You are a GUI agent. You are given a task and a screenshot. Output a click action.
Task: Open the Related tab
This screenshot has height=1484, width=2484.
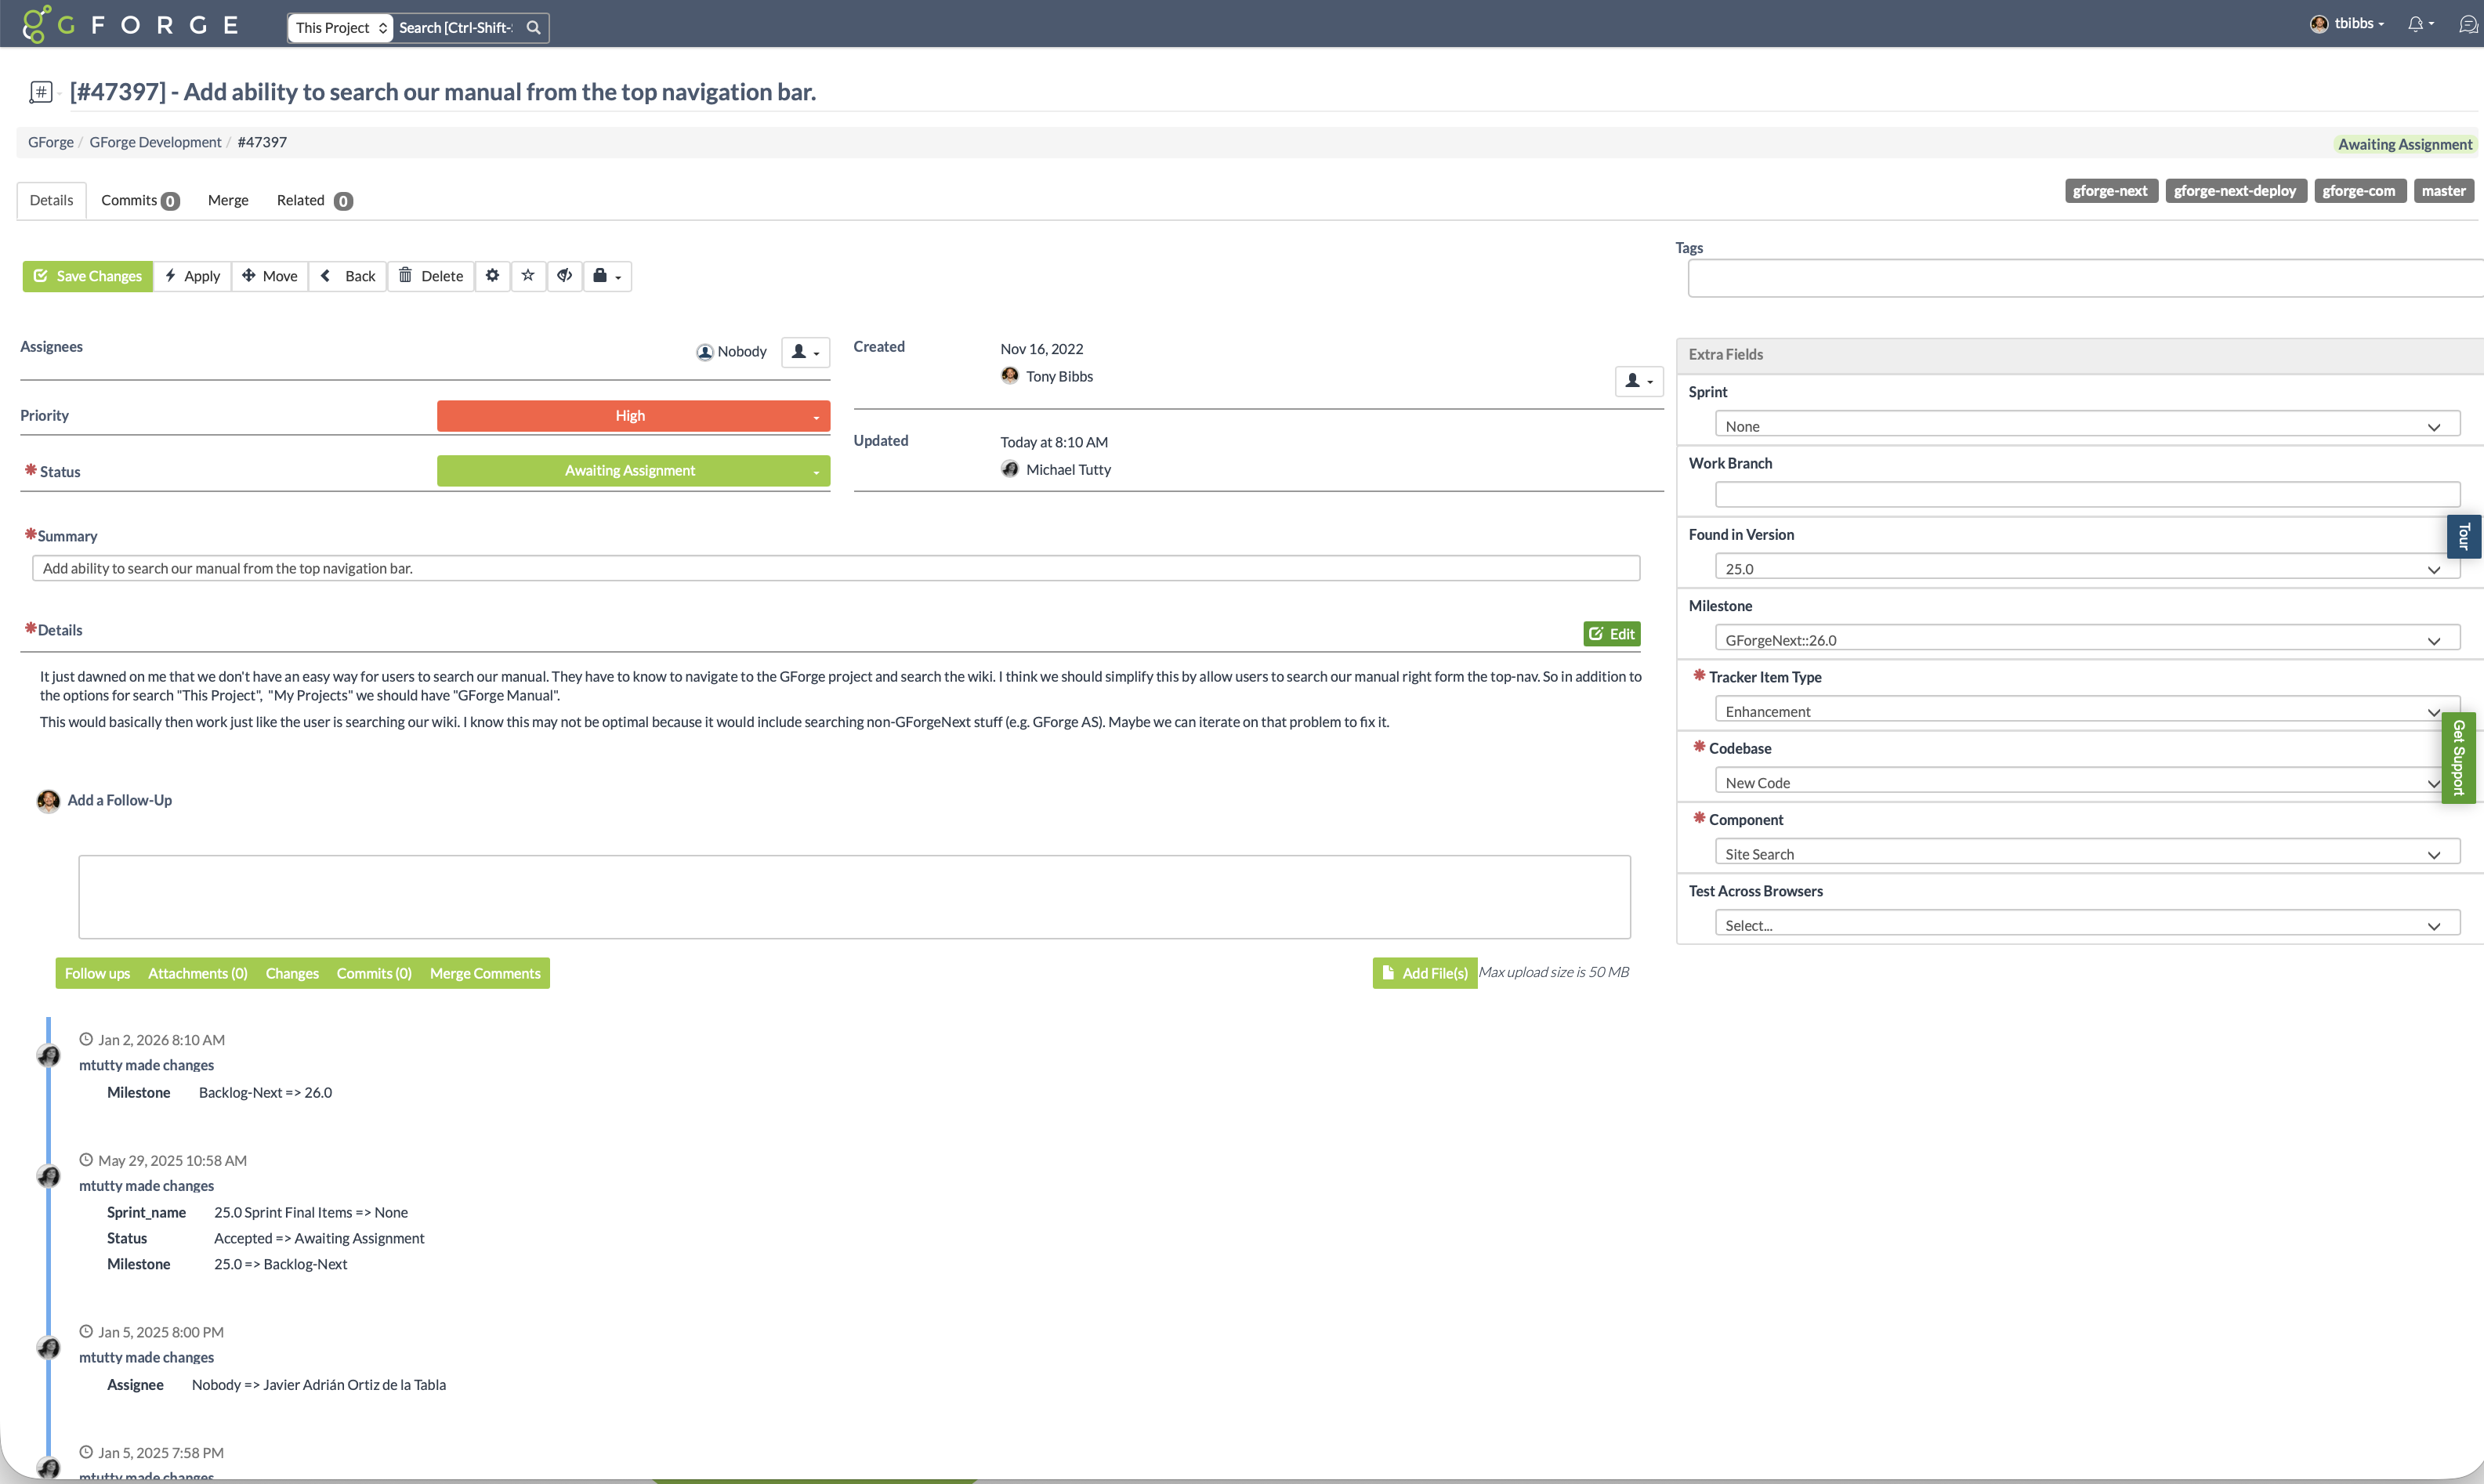coord(313,201)
